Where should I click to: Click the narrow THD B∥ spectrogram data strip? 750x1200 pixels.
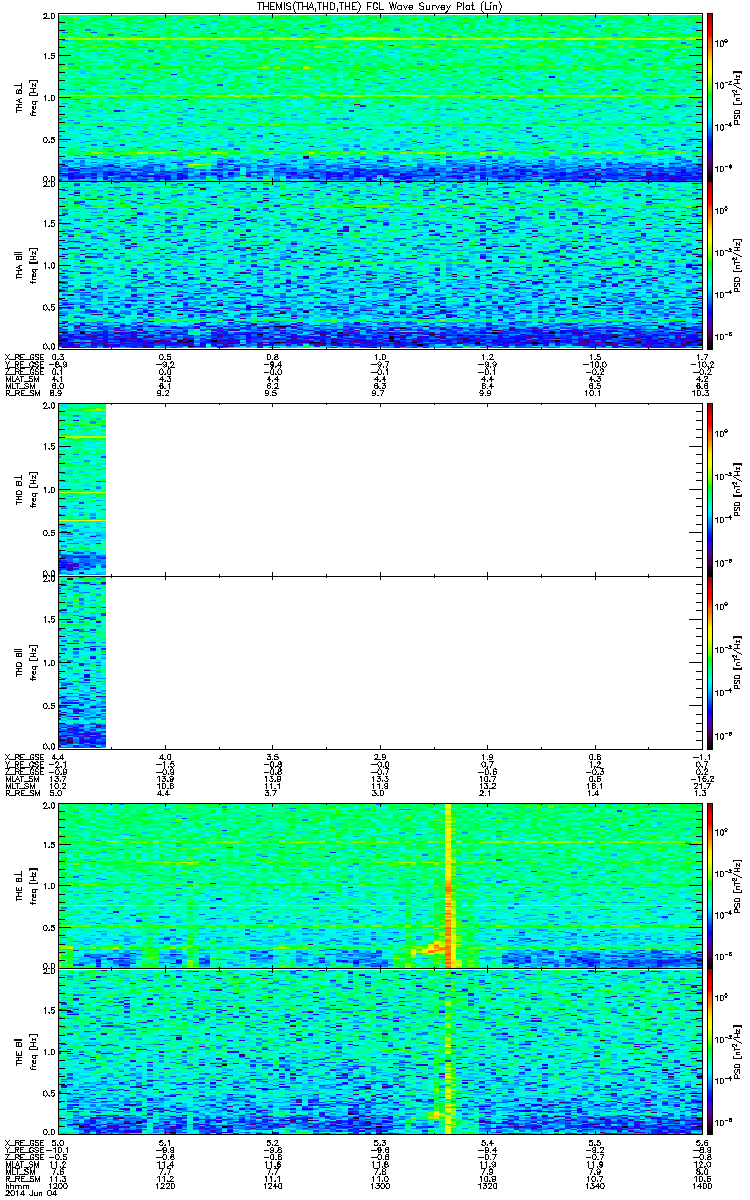[x=82, y=661]
